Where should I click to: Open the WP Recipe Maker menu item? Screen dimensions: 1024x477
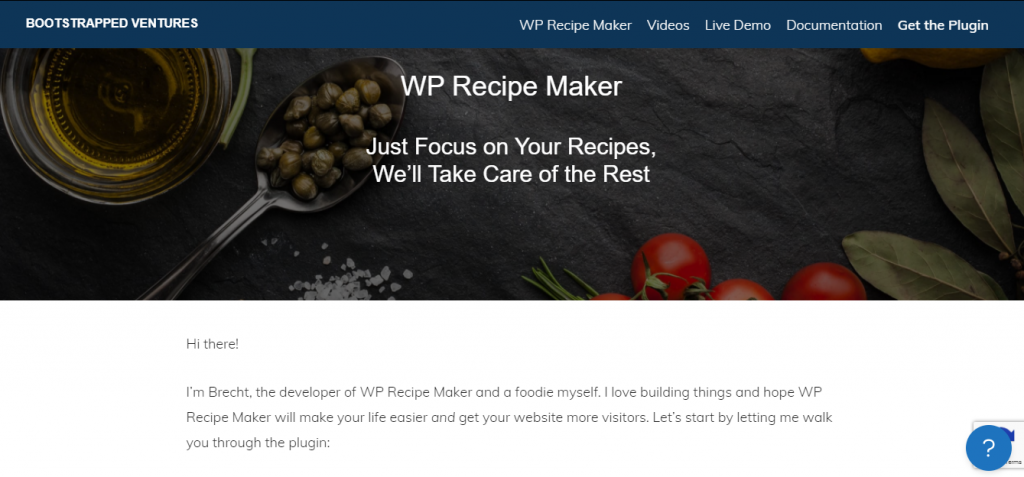tap(575, 25)
